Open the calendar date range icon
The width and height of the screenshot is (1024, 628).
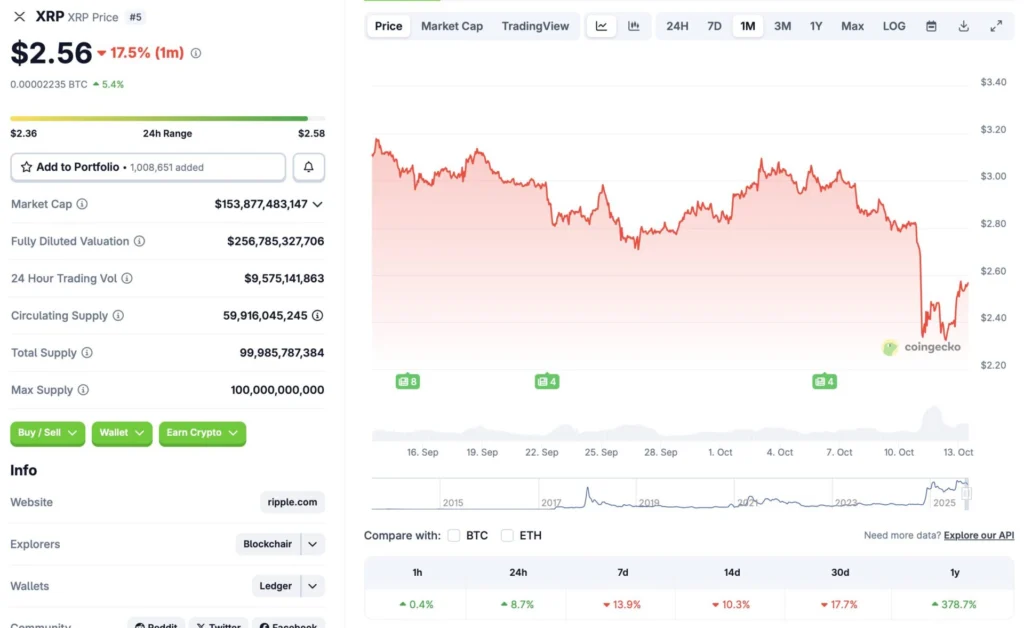tap(931, 26)
